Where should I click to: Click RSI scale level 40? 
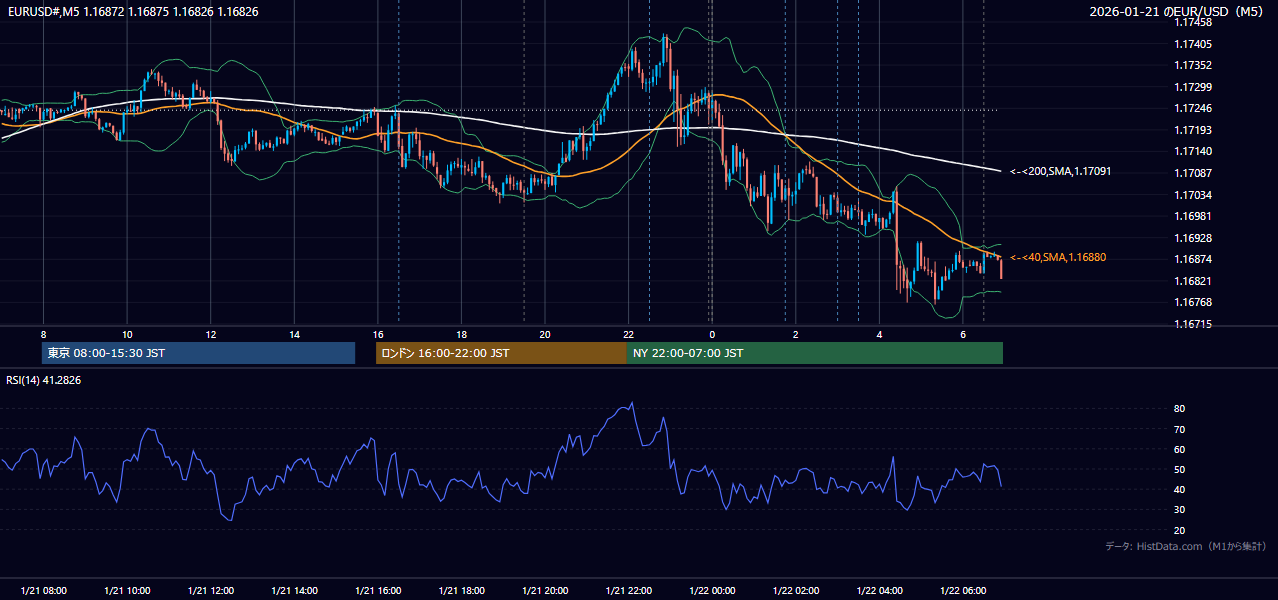click(1180, 489)
